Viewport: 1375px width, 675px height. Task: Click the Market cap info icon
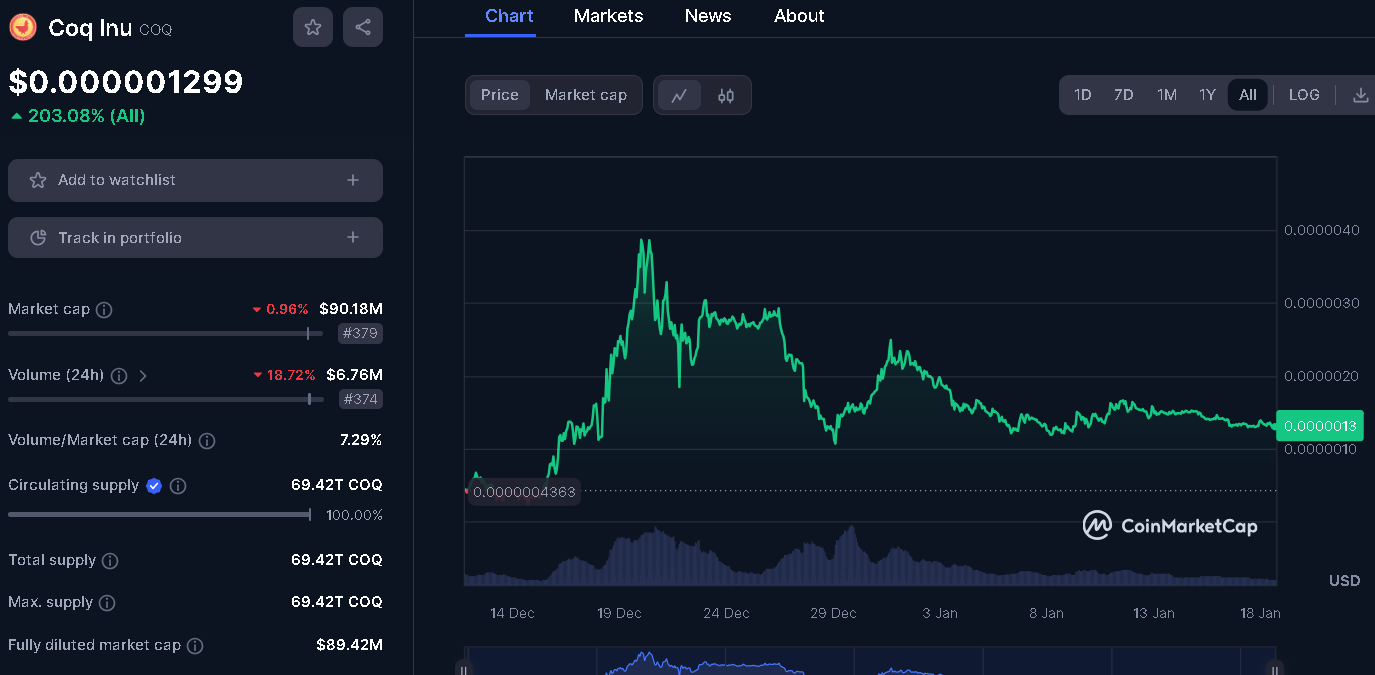pyautogui.click(x=104, y=310)
